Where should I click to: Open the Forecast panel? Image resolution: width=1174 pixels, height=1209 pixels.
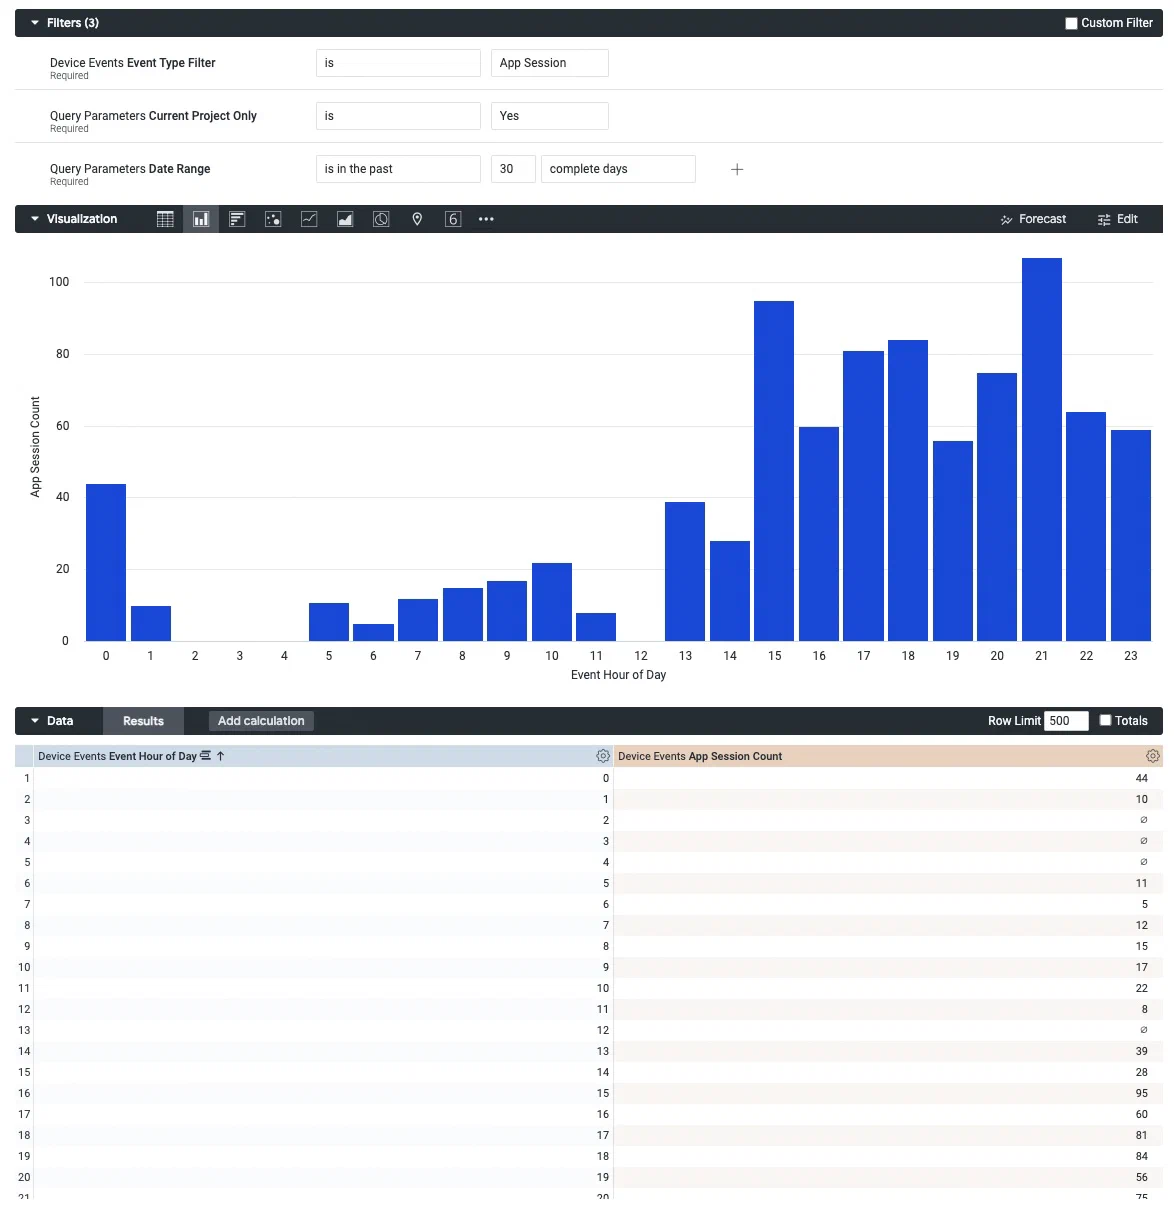(x=1033, y=219)
